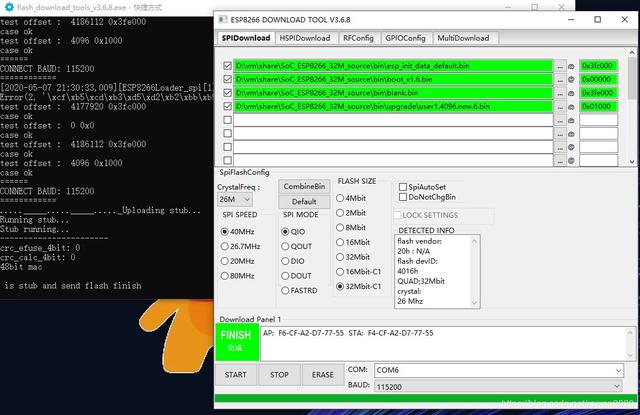Uncheck the user1.4096.new.6.bin row checkbox

pyautogui.click(x=228, y=106)
